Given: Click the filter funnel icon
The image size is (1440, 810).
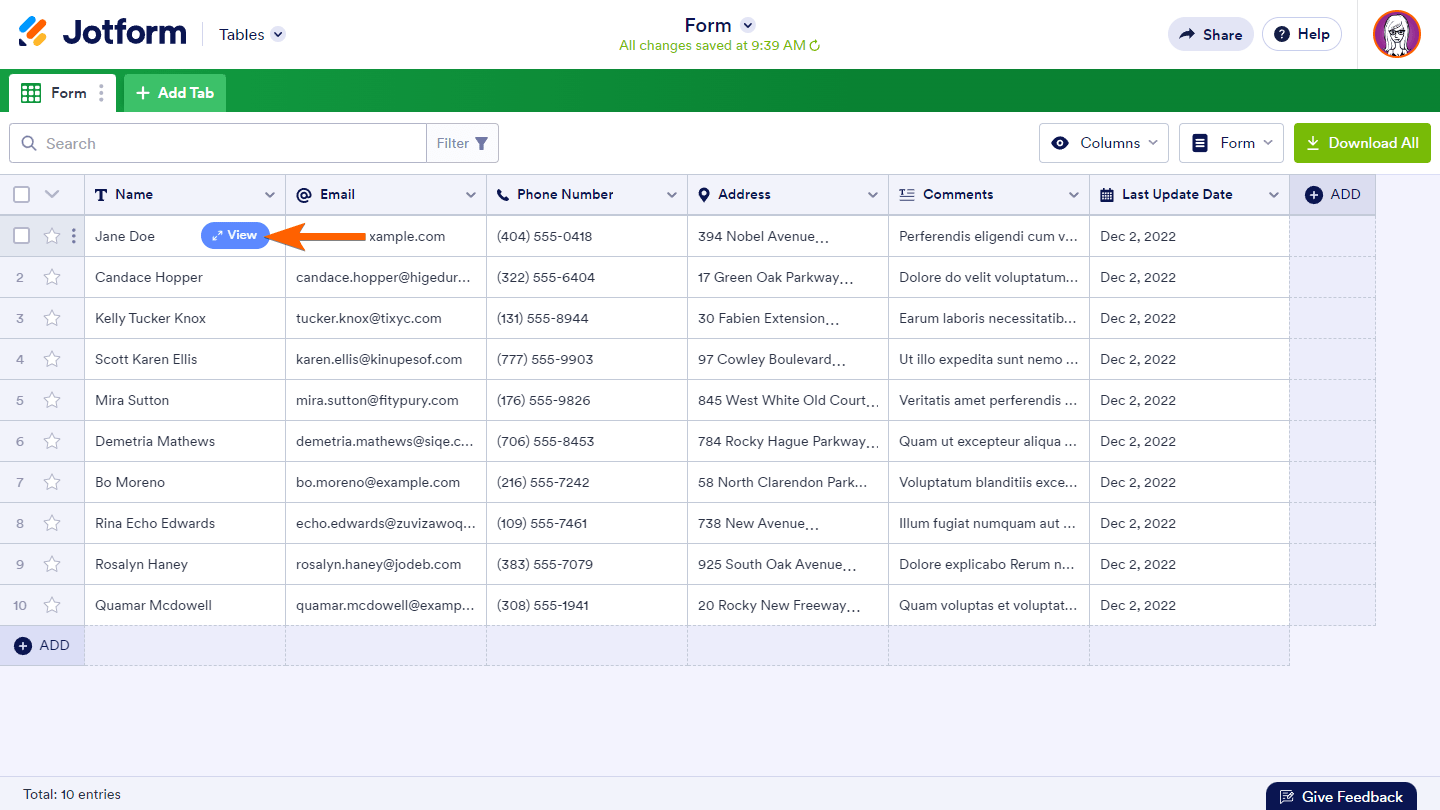Looking at the screenshot, I should pos(481,143).
